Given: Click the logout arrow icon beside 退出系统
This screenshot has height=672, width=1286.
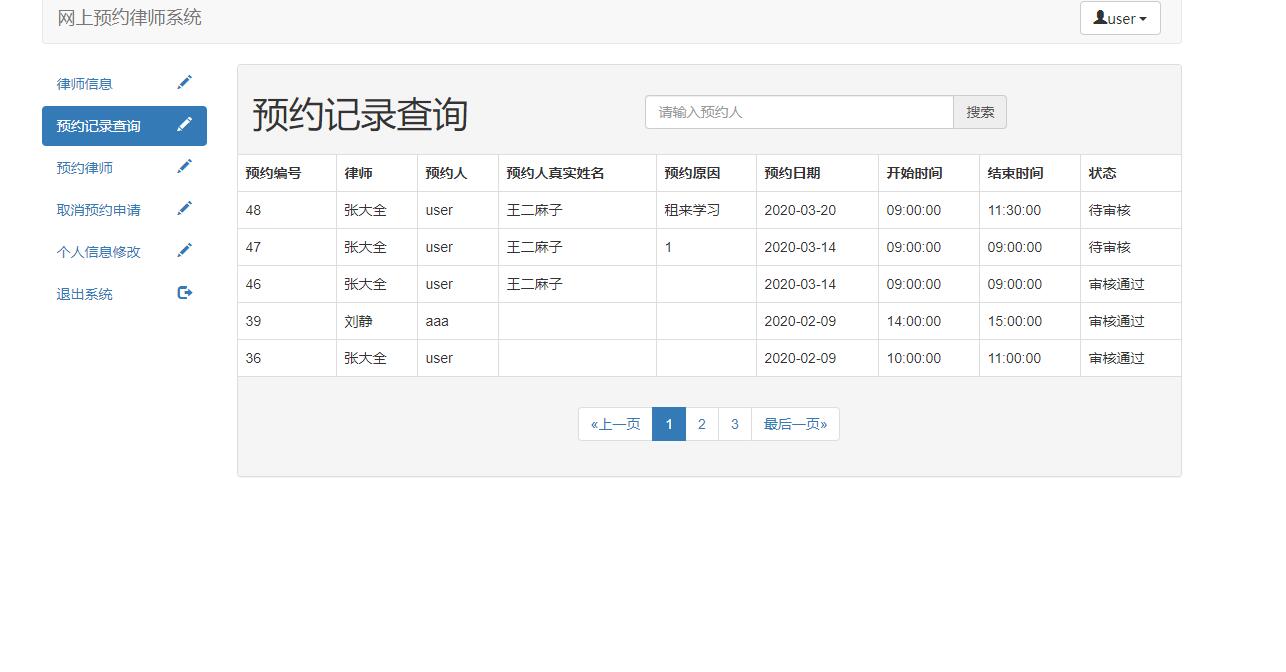Looking at the screenshot, I should pyautogui.click(x=184, y=293).
